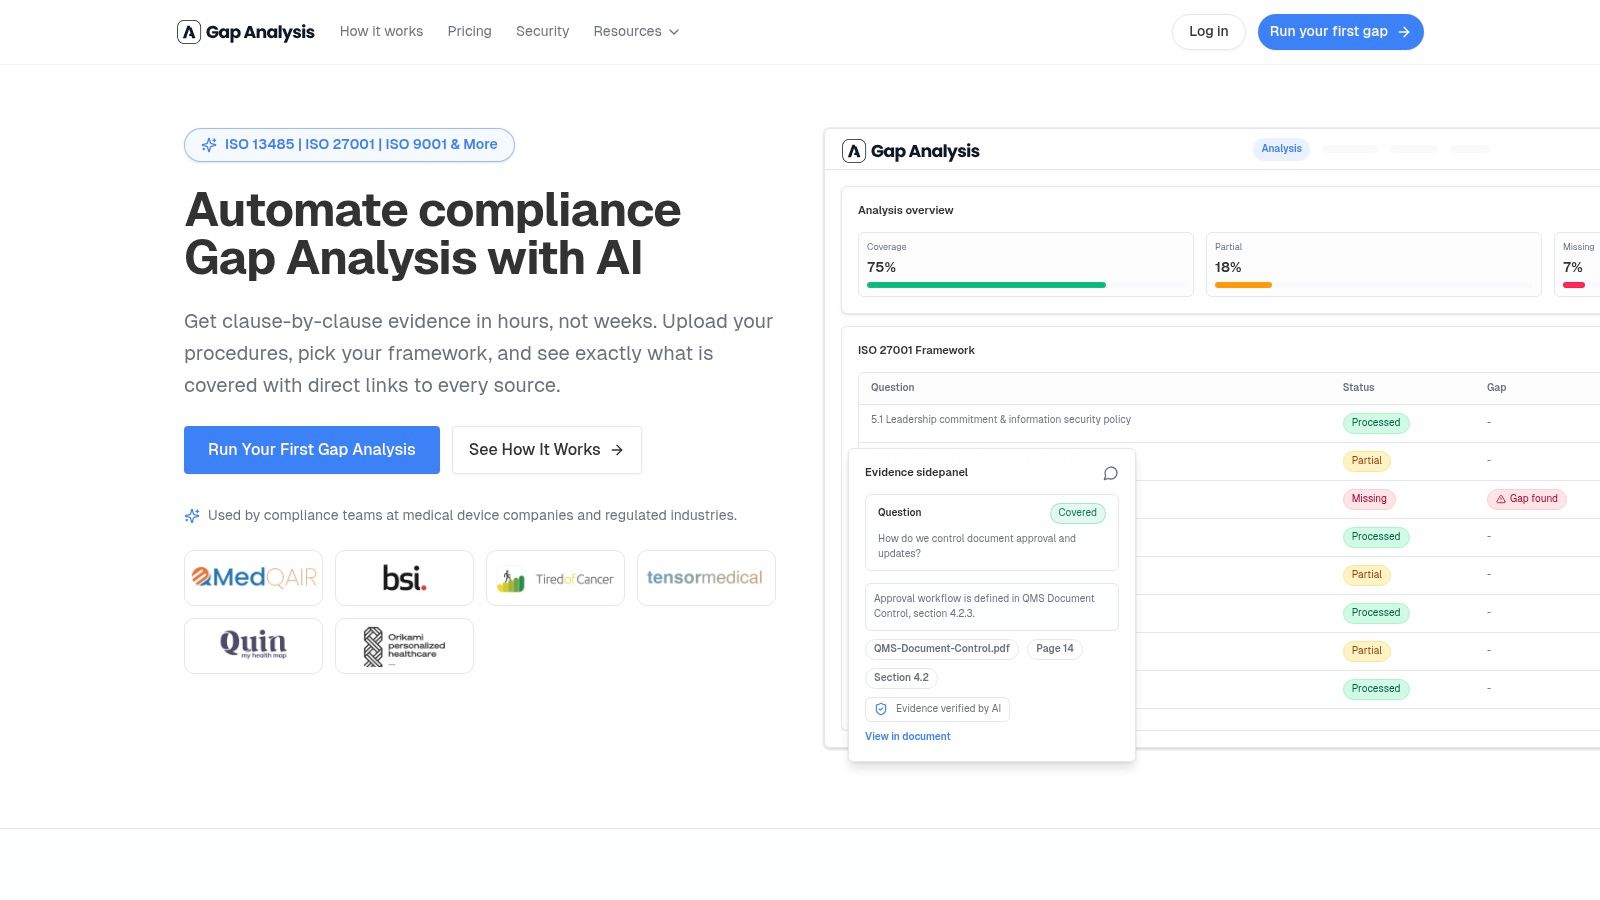
Task: Click the Gap found badge
Action: tap(1526, 498)
